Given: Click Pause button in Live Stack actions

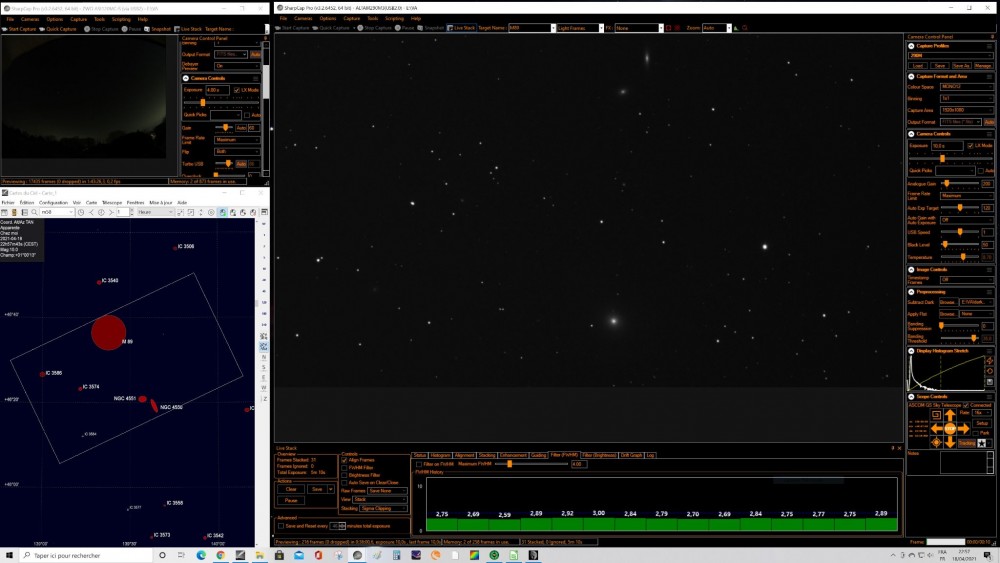Looking at the screenshot, I should (x=291, y=501).
